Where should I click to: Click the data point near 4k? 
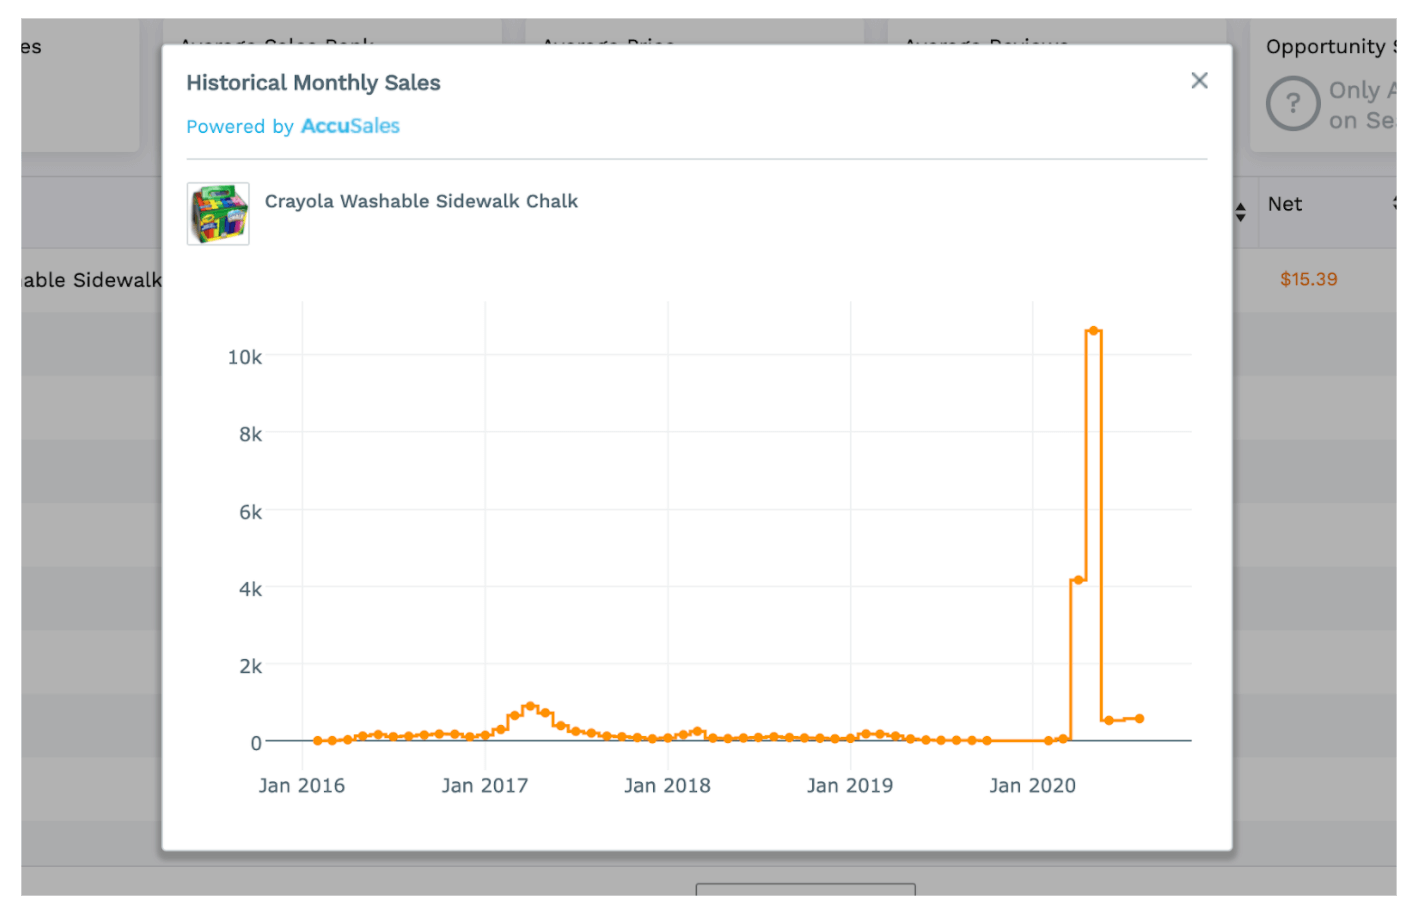click(1078, 580)
